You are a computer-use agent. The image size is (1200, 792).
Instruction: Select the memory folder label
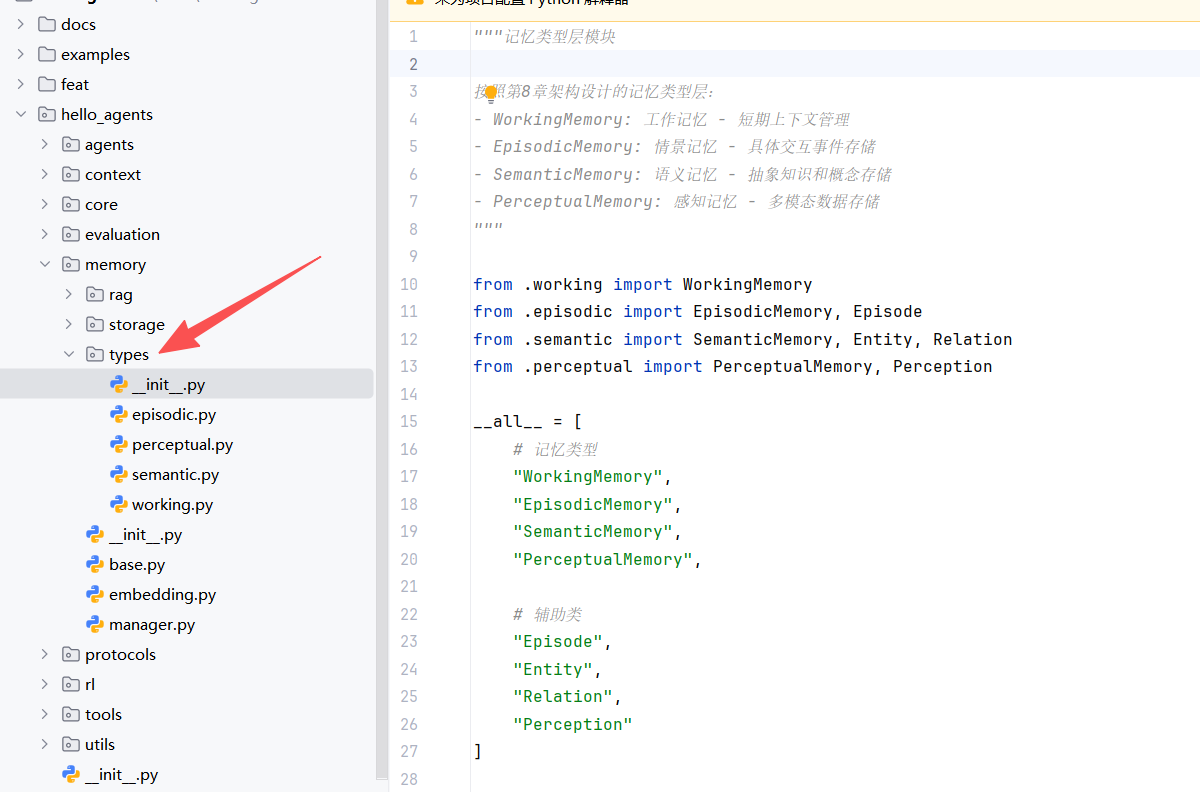coord(115,264)
